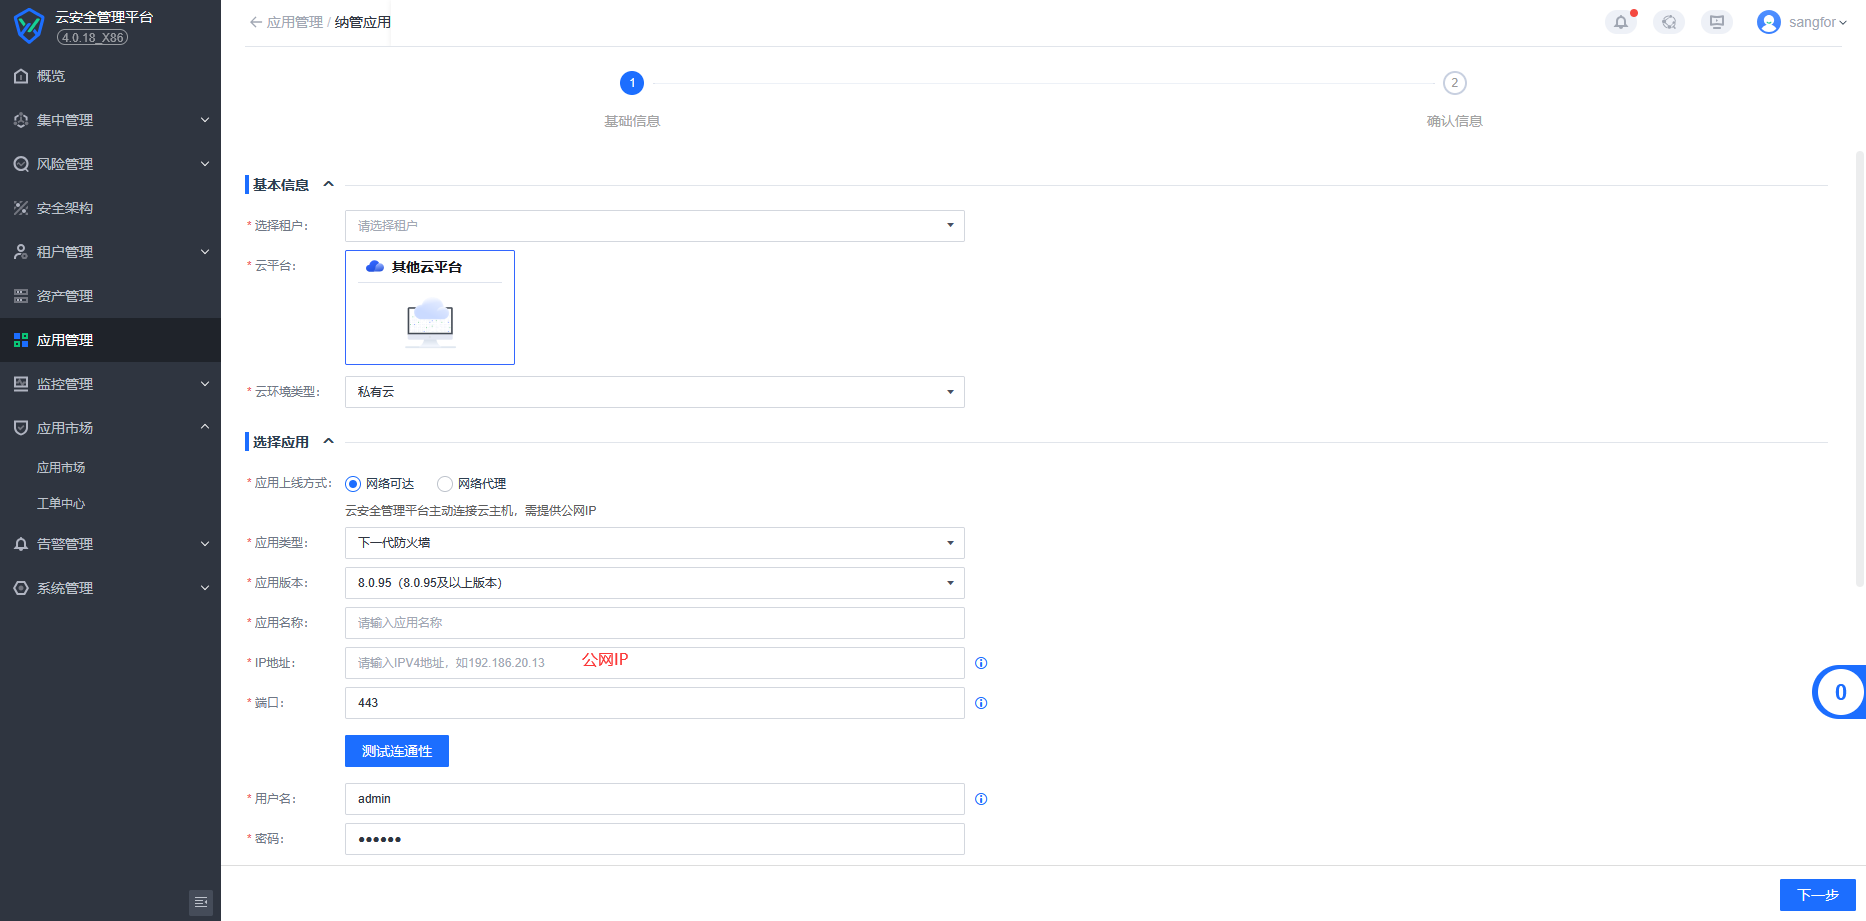Open the 云环境类型 dropdown
Viewport: 1866px width, 921px height.
[x=654, y=392]
